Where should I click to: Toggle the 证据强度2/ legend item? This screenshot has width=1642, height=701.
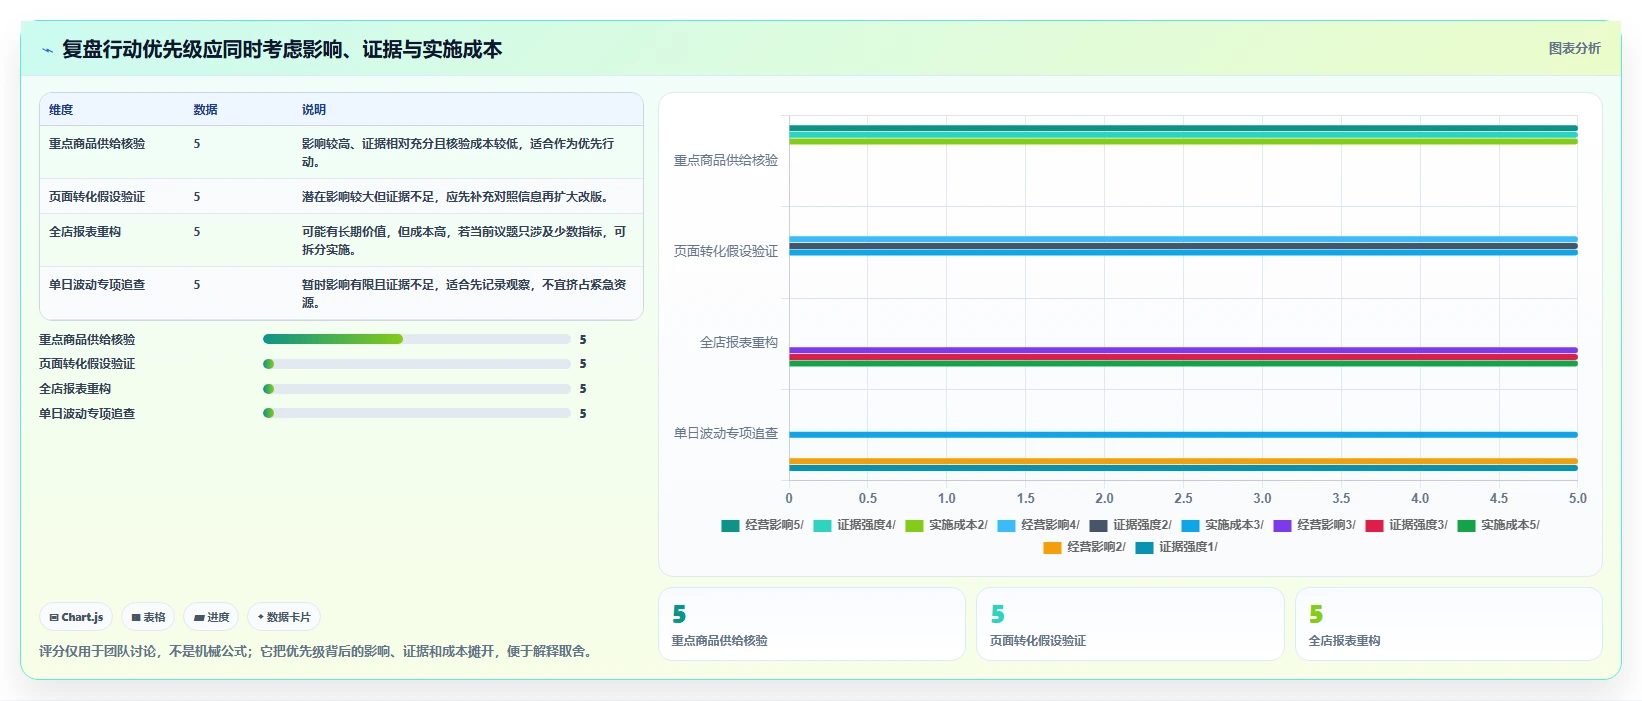[x=1130, y=525]
